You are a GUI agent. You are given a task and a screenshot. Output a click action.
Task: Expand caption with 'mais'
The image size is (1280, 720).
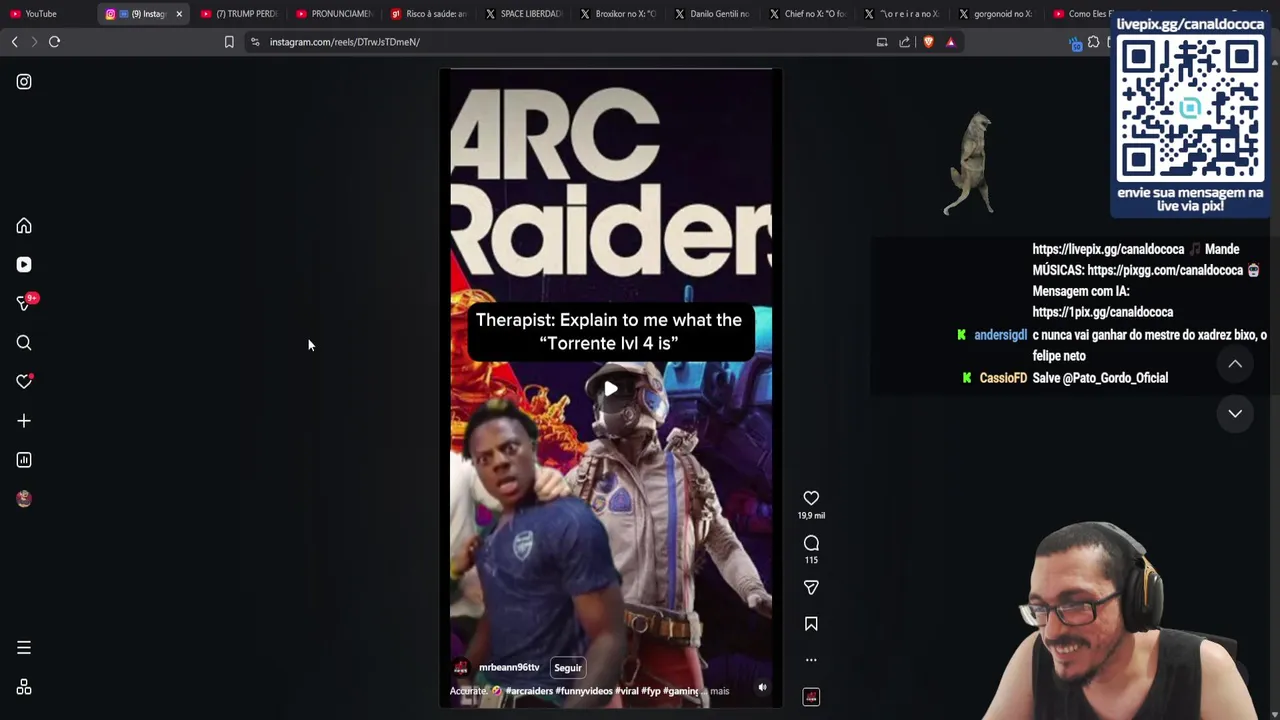[719, 691]
